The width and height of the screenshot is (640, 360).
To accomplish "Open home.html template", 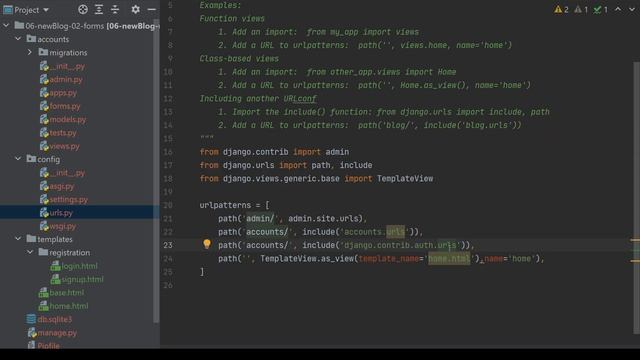I will (x=69, y=306).
